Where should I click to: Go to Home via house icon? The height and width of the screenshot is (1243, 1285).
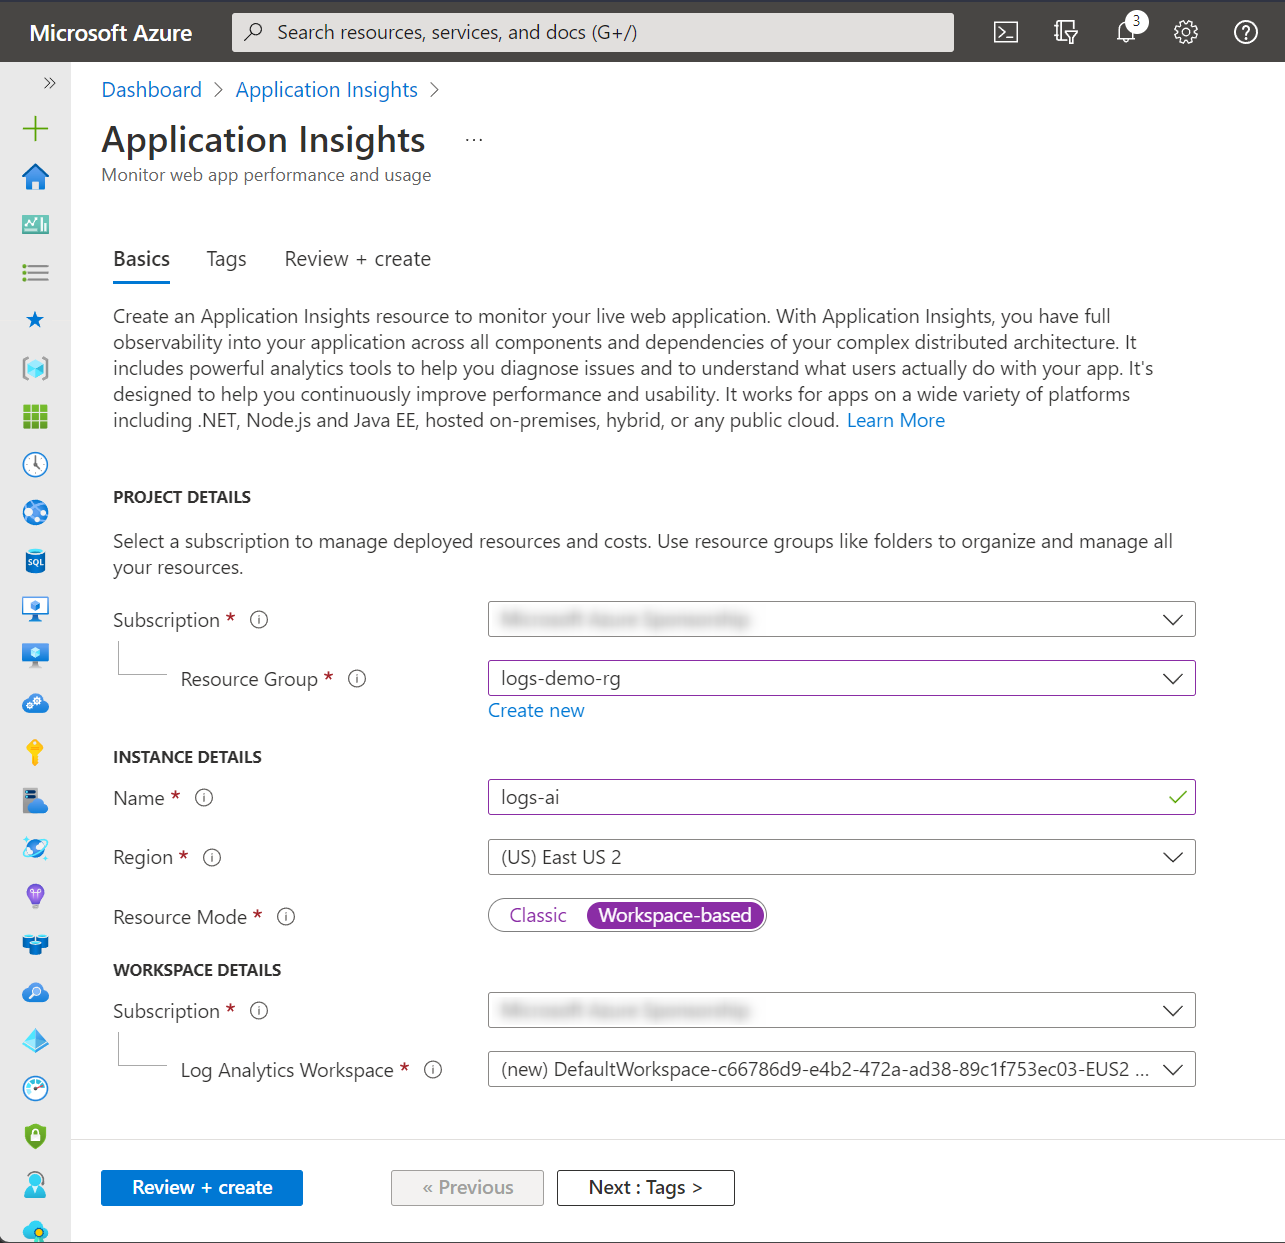click(x=35, y=177)
